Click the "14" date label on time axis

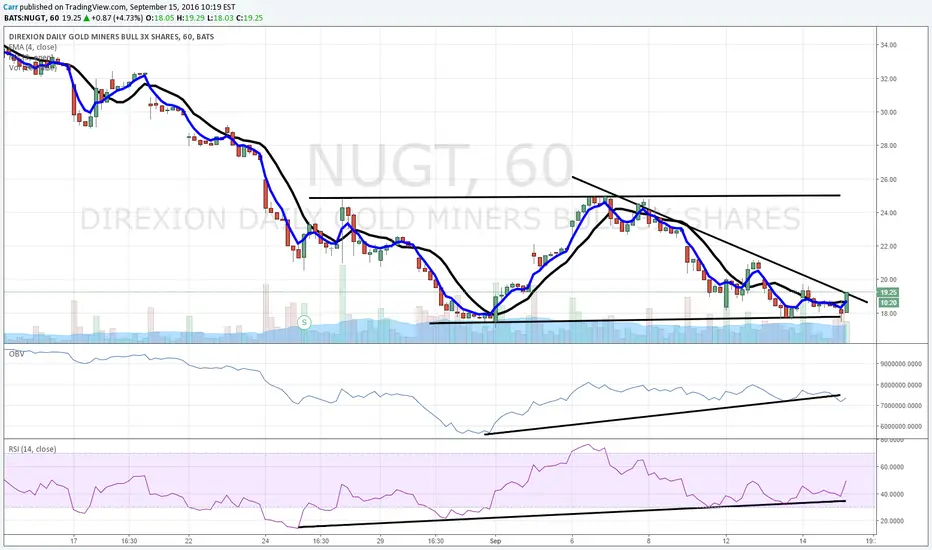point(802,541)
